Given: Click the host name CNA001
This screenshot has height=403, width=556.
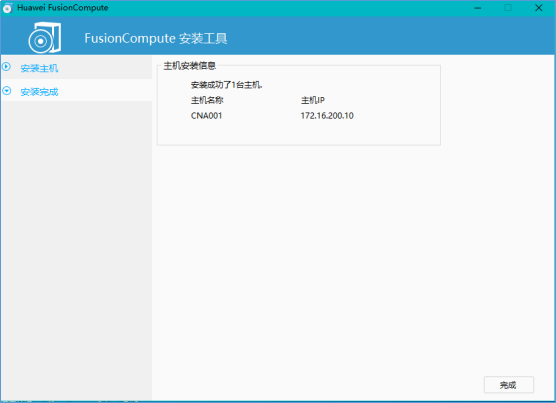Looking at the screenshot, I should click(x=206, y=116).
